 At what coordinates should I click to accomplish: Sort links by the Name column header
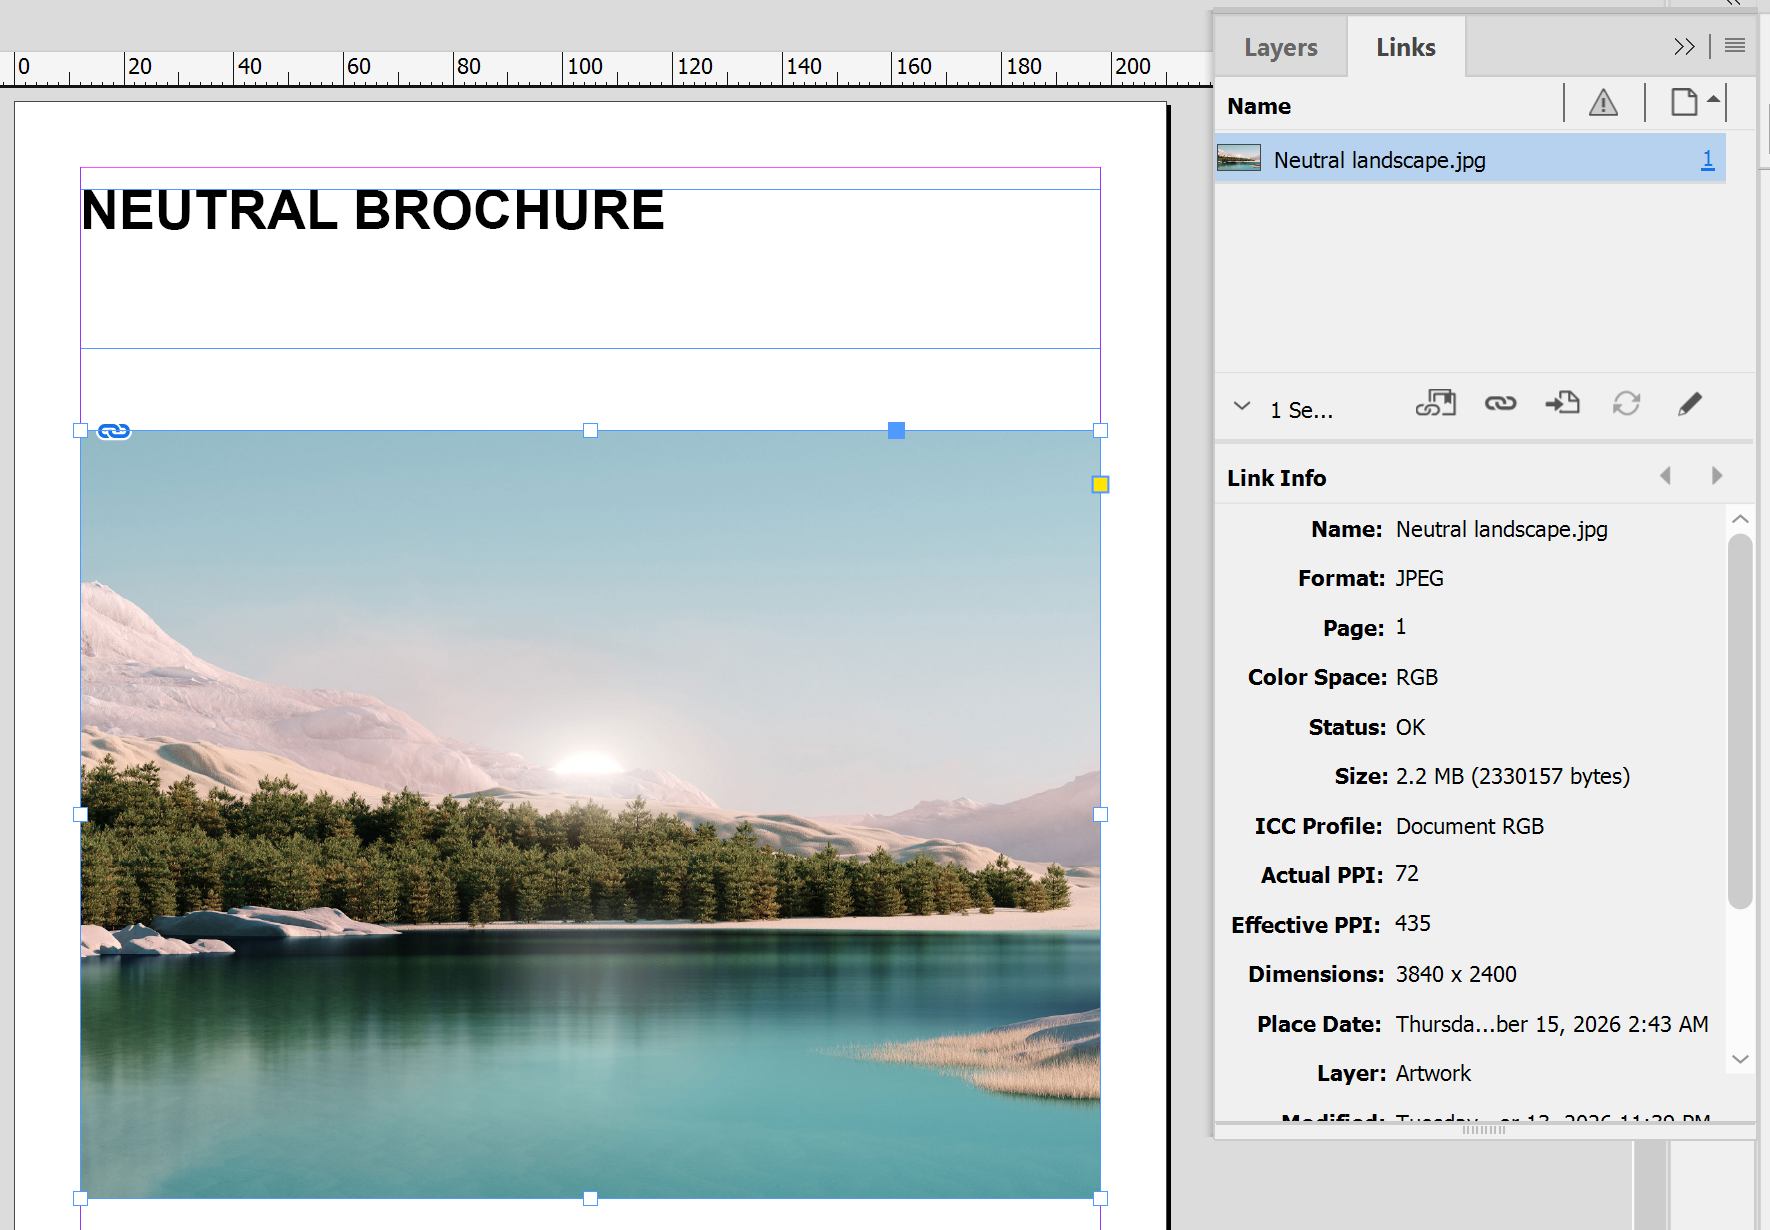[1259, 106]
